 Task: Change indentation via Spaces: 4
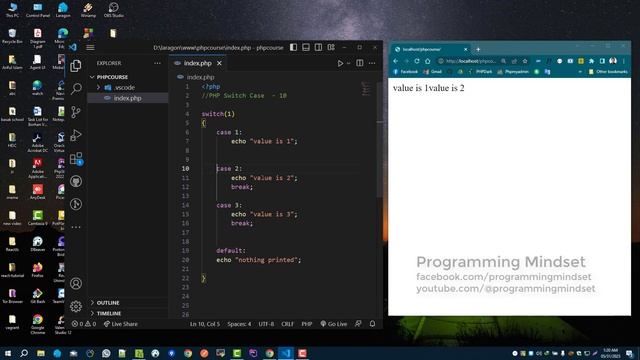tap(239, 324)
